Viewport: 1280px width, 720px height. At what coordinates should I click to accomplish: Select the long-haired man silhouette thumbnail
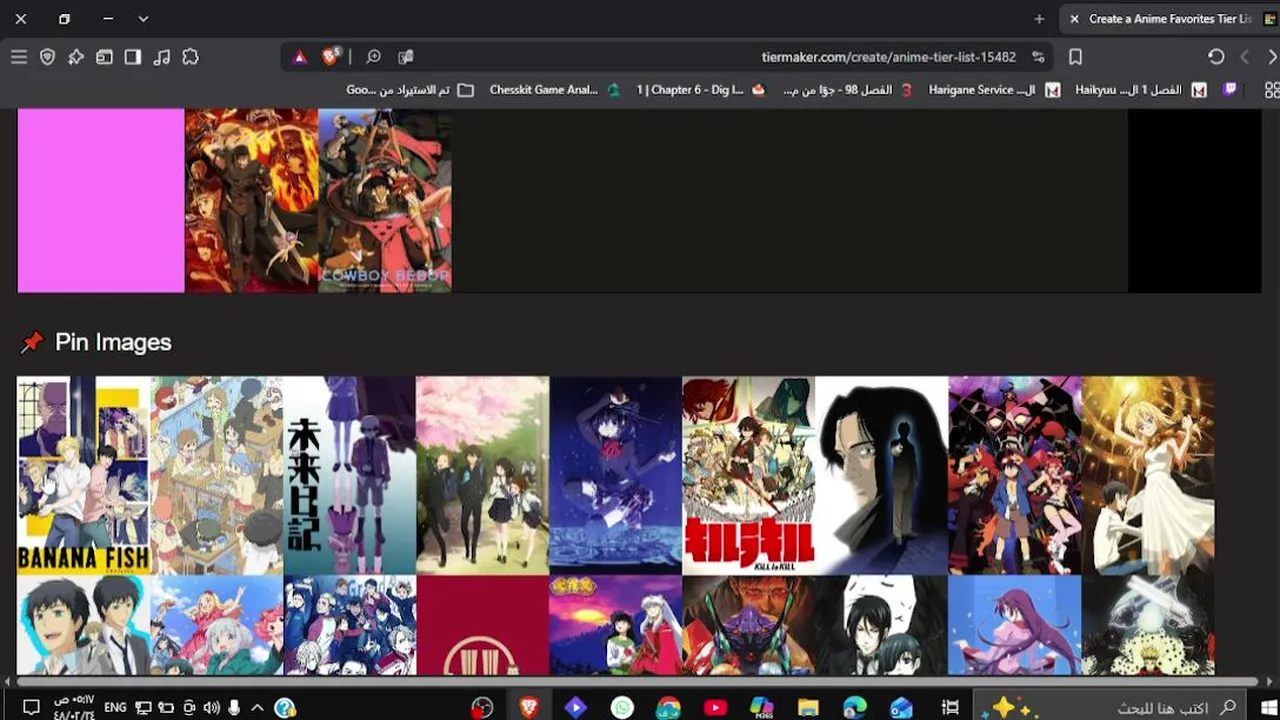coord(881,475)
